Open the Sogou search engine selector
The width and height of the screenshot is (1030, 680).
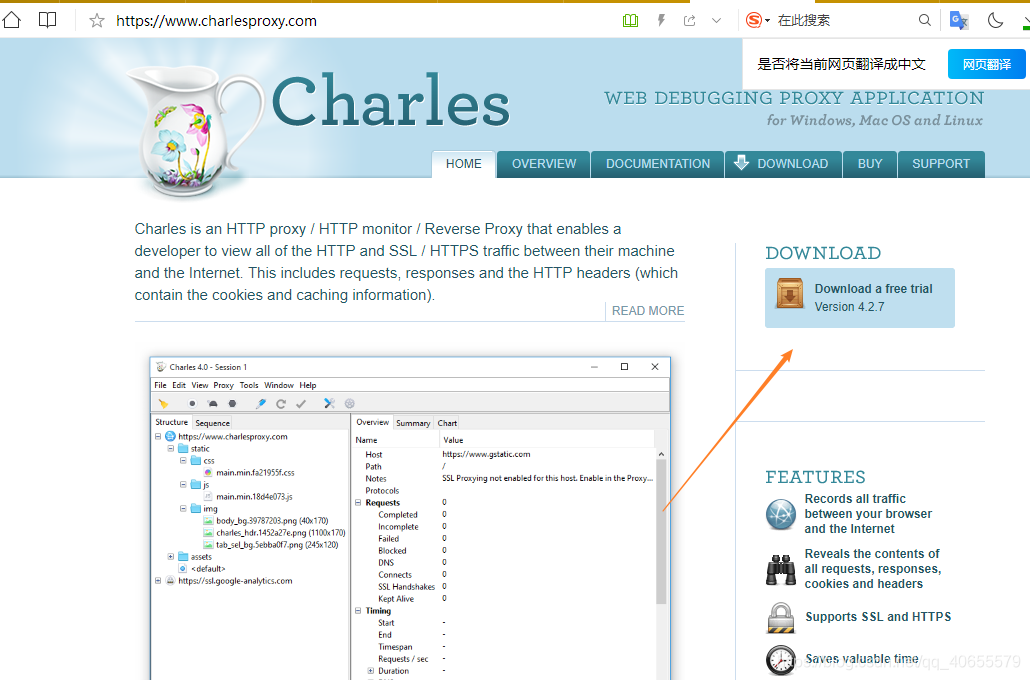coord(757,20)
